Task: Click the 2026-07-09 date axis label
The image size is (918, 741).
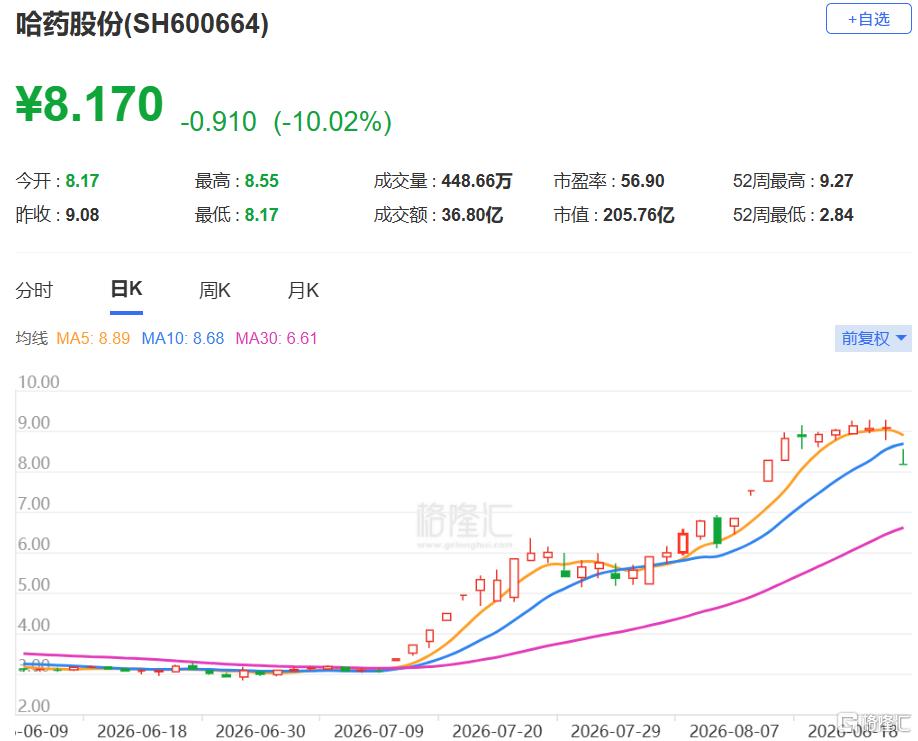Action: tap(379, 731)
